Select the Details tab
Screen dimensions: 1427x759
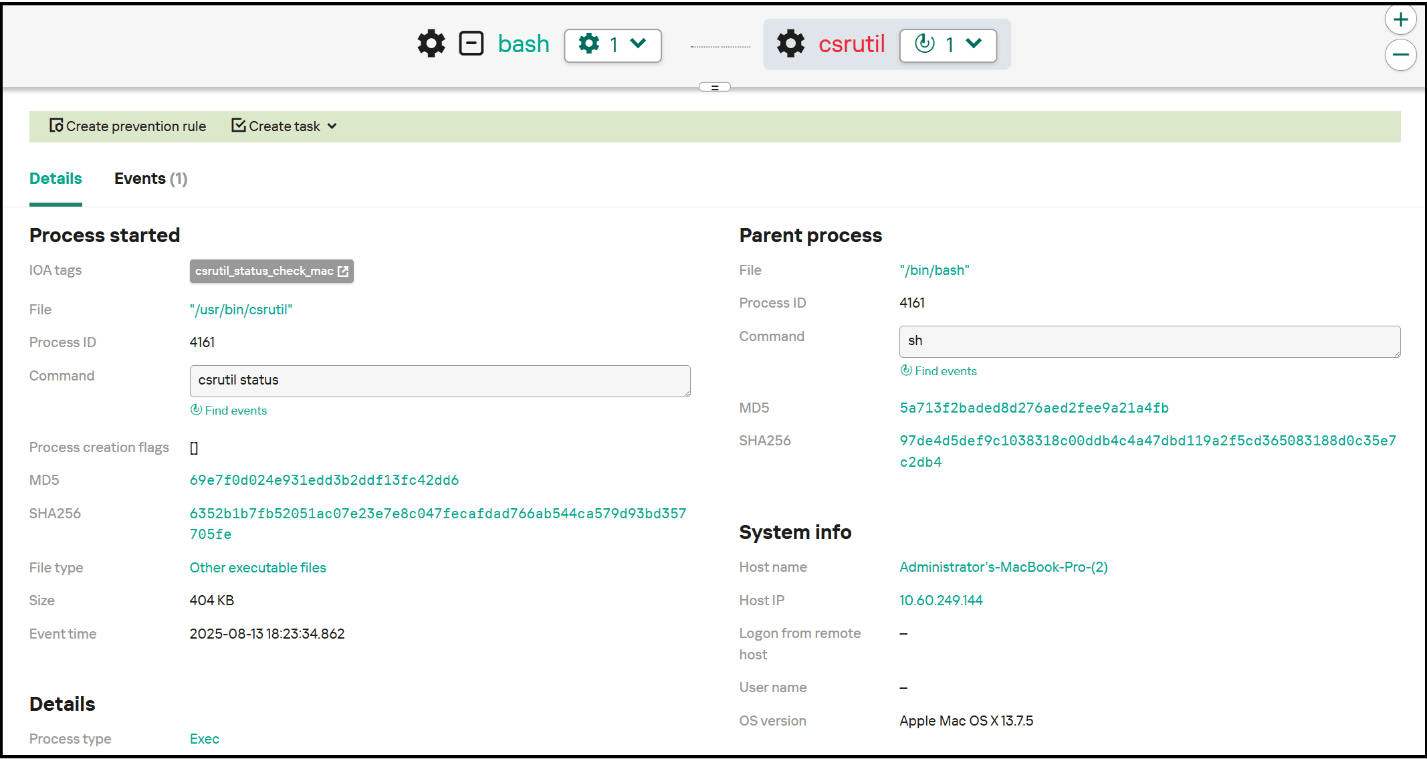55,178
